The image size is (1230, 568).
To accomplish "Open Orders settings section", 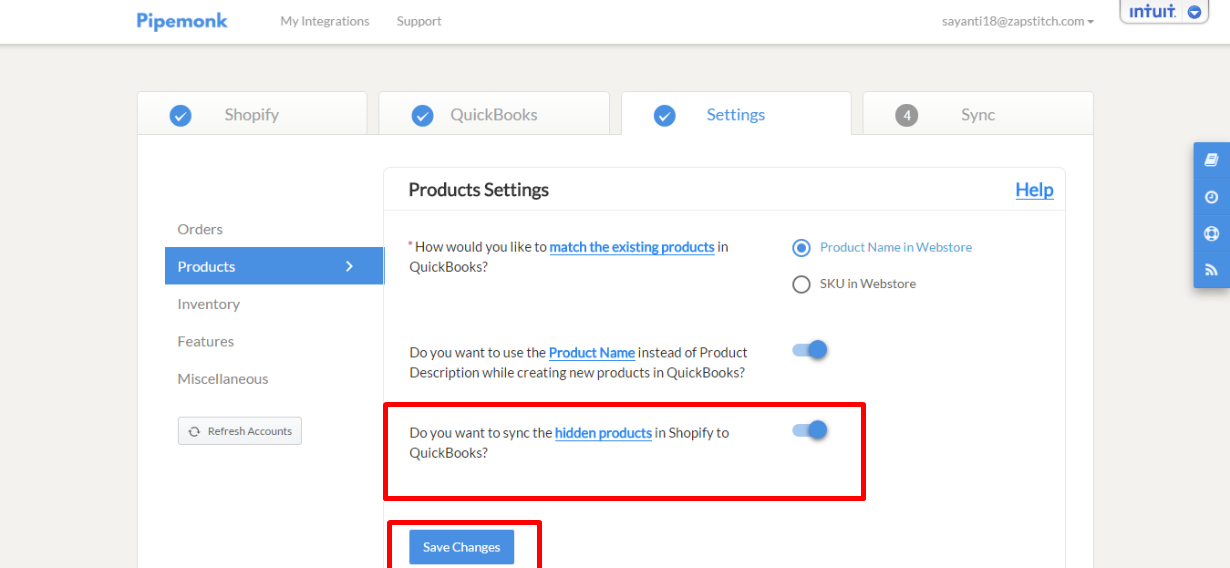I will [200, 229].
